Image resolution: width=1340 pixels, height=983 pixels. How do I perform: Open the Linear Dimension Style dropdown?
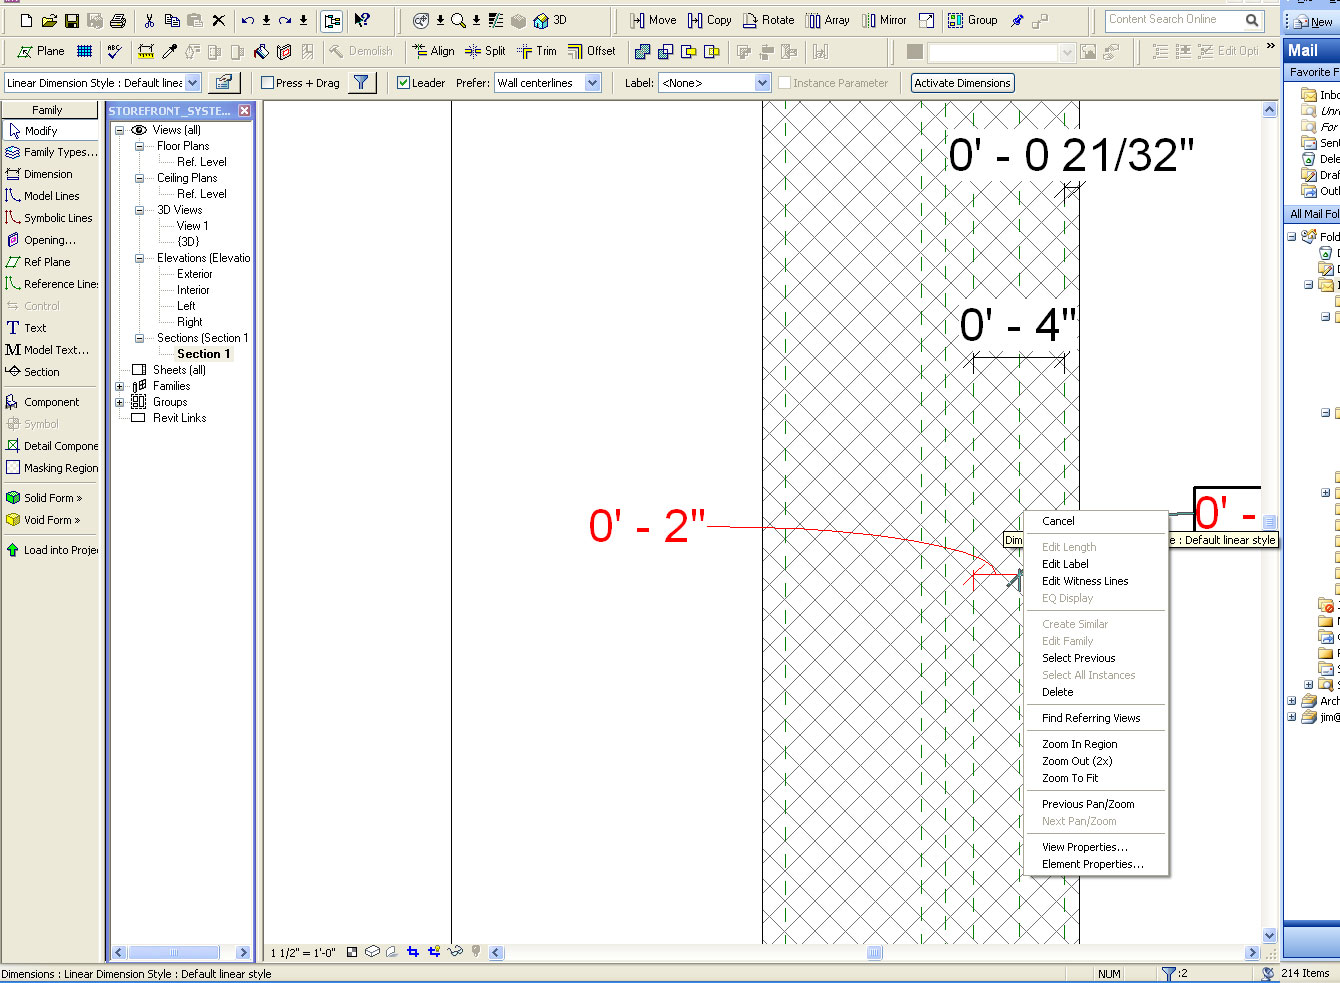click(x=193, y=83)
